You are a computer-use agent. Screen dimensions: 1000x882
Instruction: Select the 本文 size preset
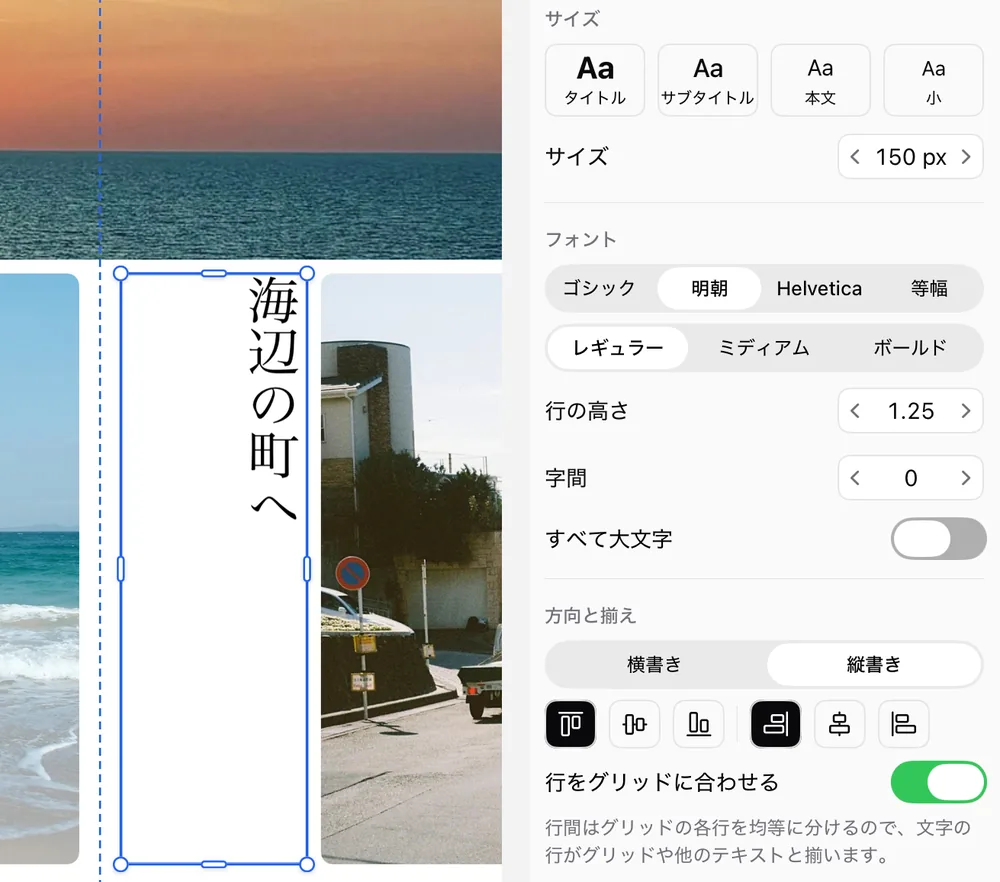(x=820, y=80)
